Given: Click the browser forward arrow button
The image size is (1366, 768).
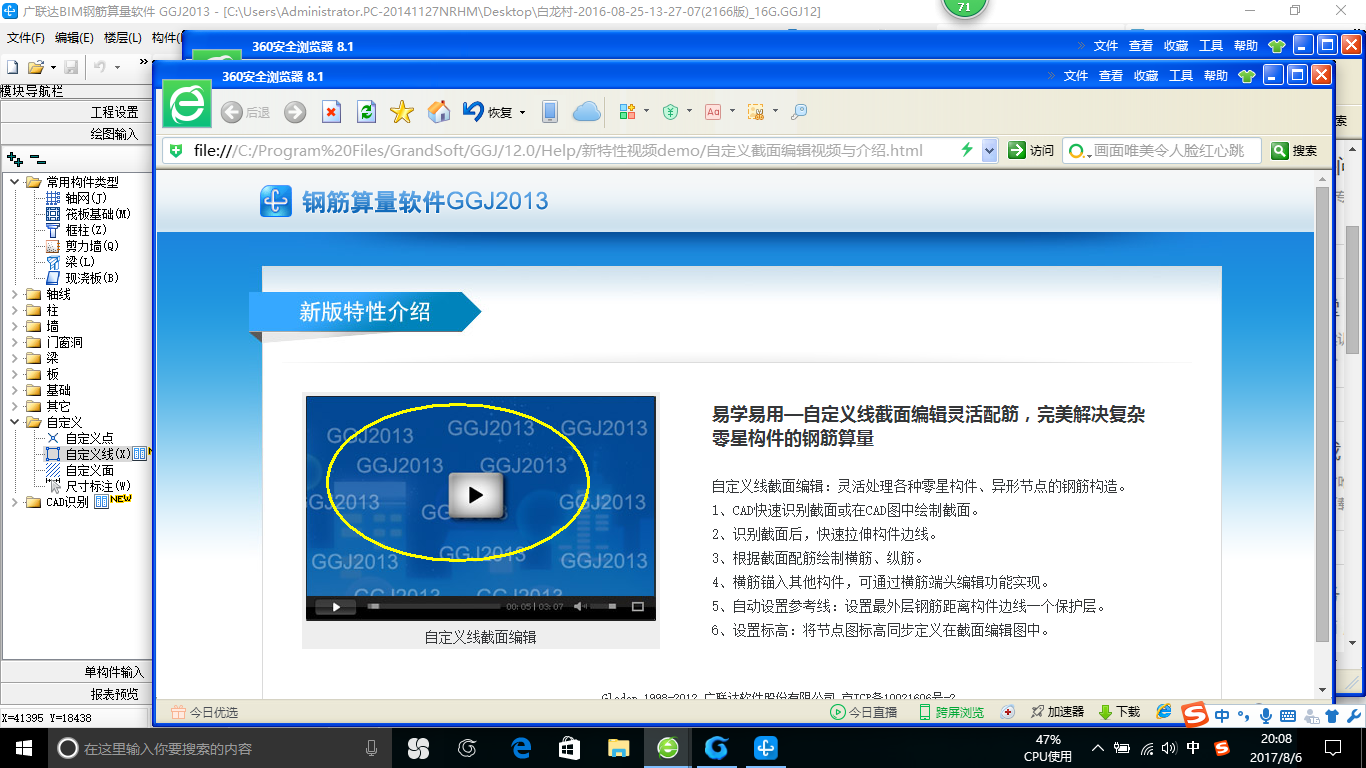Looking at the screenshot, I should pyautogui.click(x=295, y=112).
